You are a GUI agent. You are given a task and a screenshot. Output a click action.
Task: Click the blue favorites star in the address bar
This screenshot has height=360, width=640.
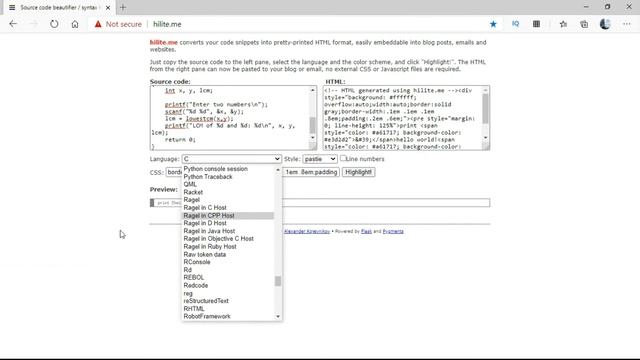coord(493,24)
